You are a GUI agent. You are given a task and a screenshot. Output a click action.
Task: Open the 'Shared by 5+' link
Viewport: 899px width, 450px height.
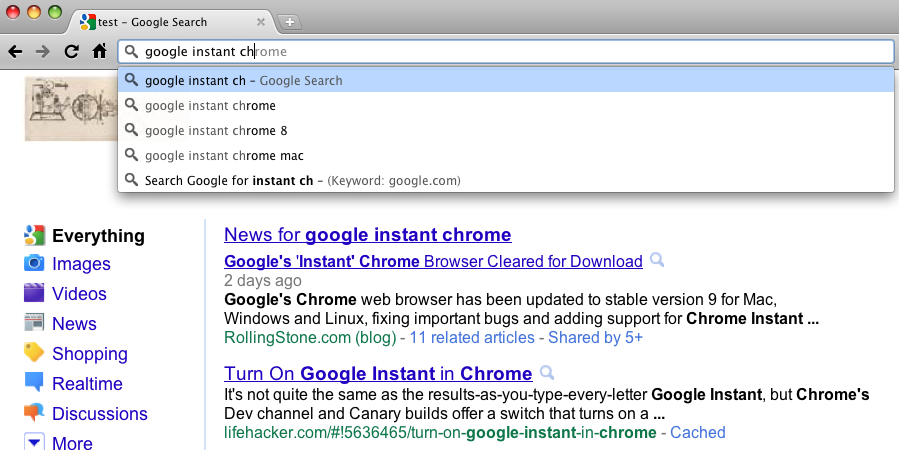[x=595, y=337]
